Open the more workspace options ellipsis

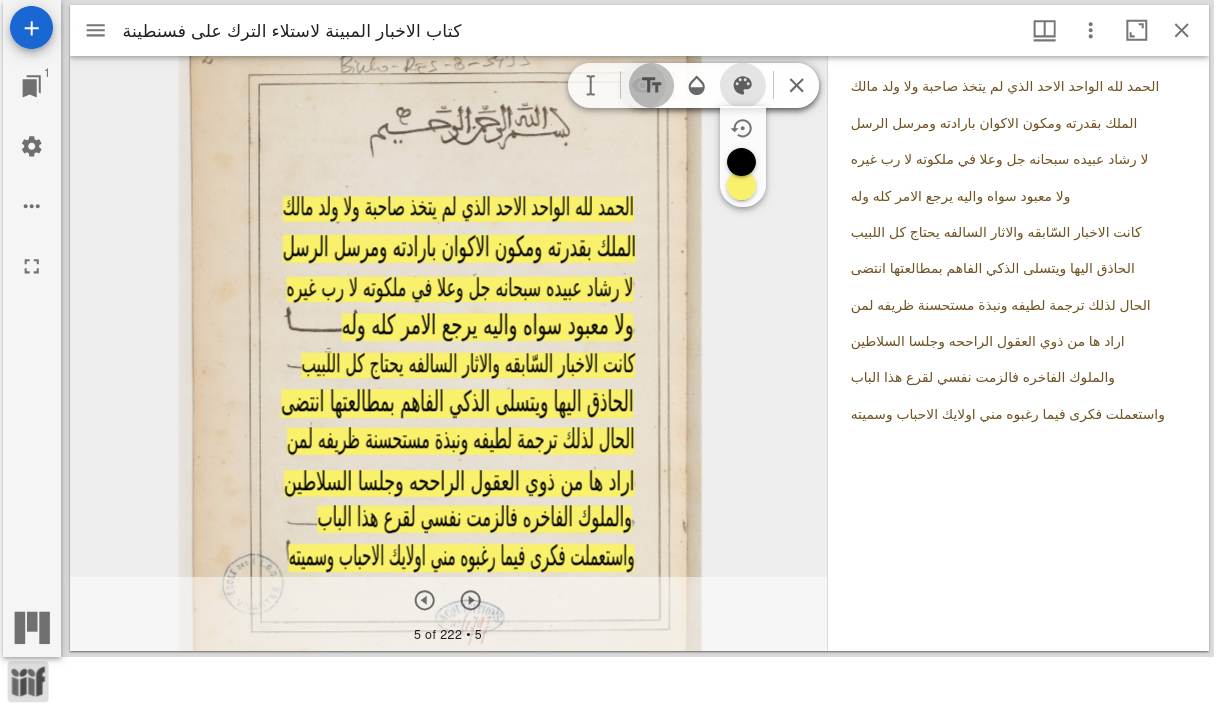click(31, 206)
